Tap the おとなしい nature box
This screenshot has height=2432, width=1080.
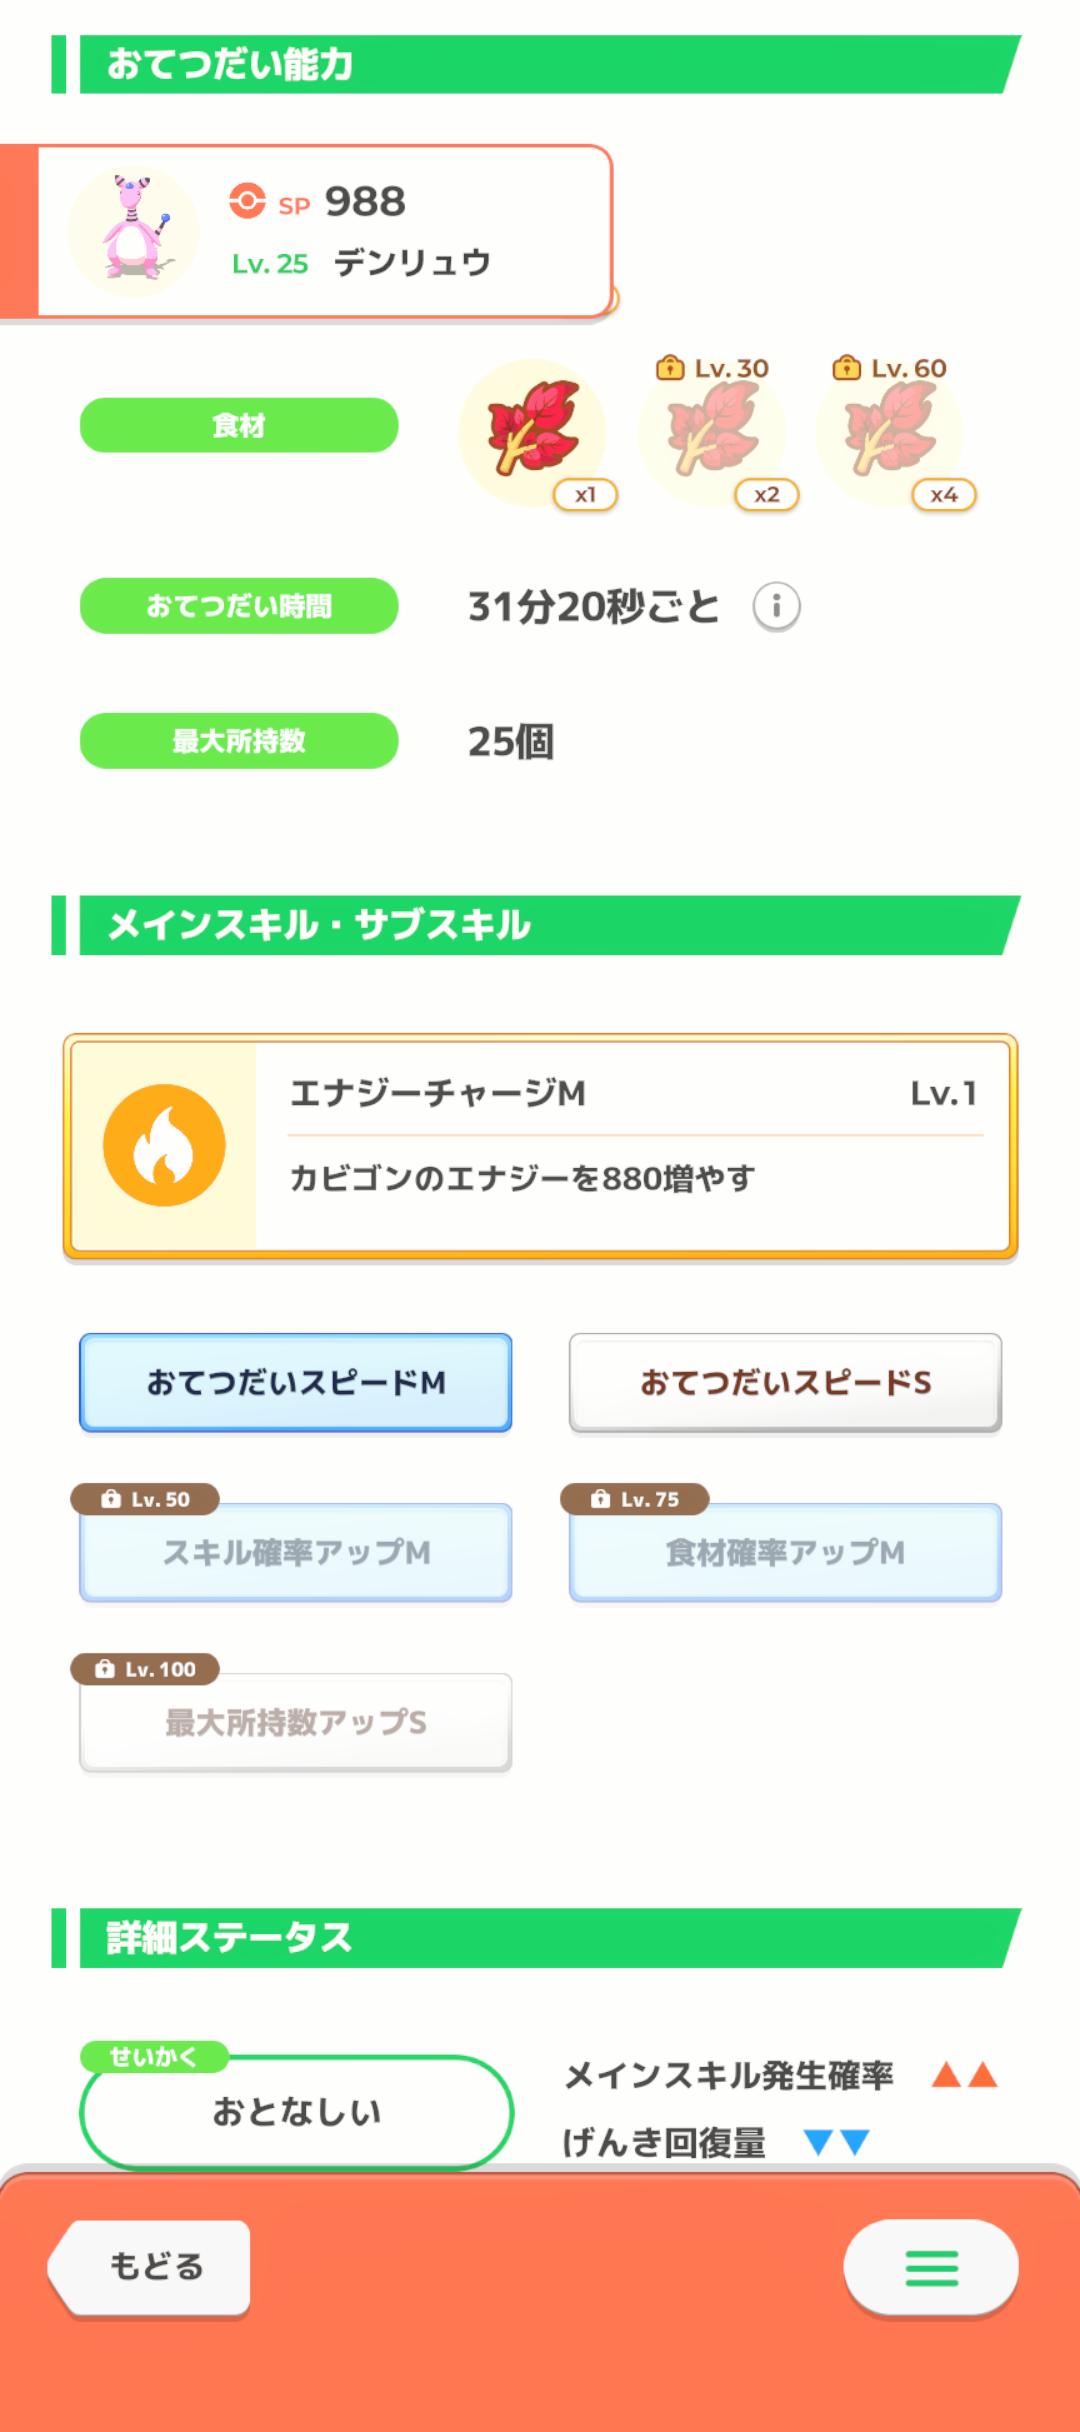pos(296,2111)
